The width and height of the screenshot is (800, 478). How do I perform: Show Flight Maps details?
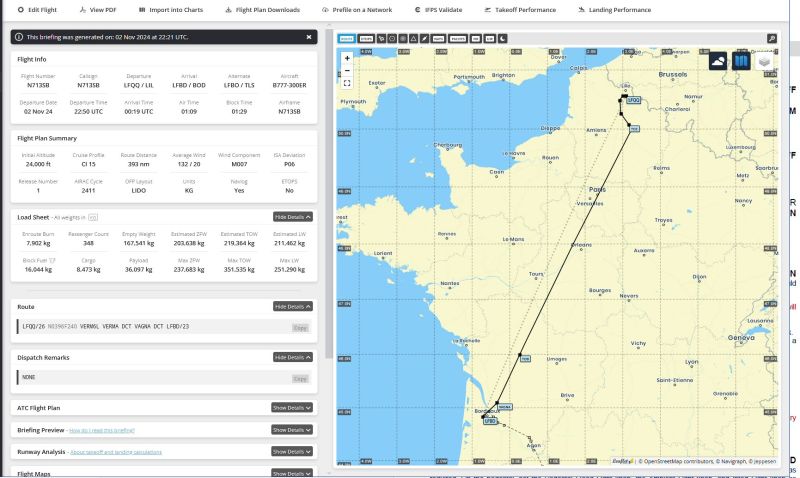pos(291,473)
